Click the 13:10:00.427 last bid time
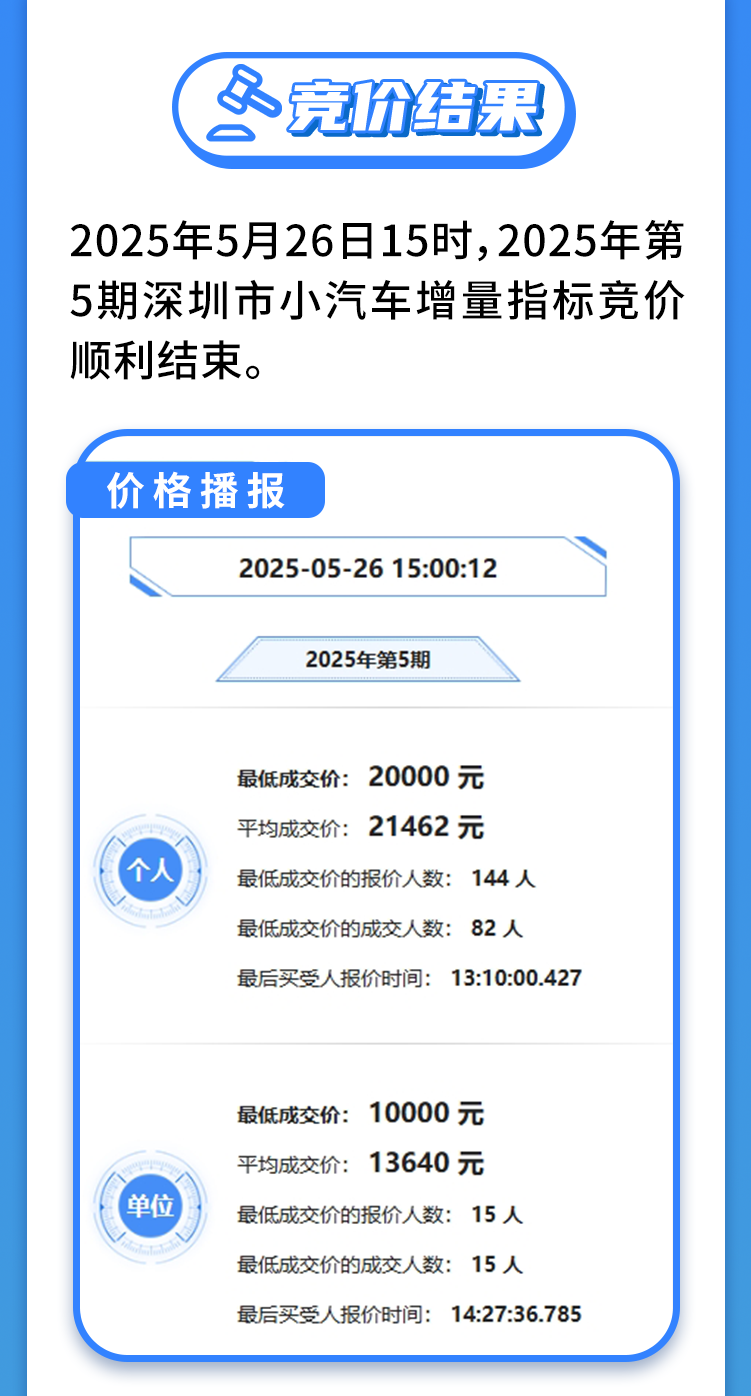This screenshot has width=751, height=1396. click(516, 978)
